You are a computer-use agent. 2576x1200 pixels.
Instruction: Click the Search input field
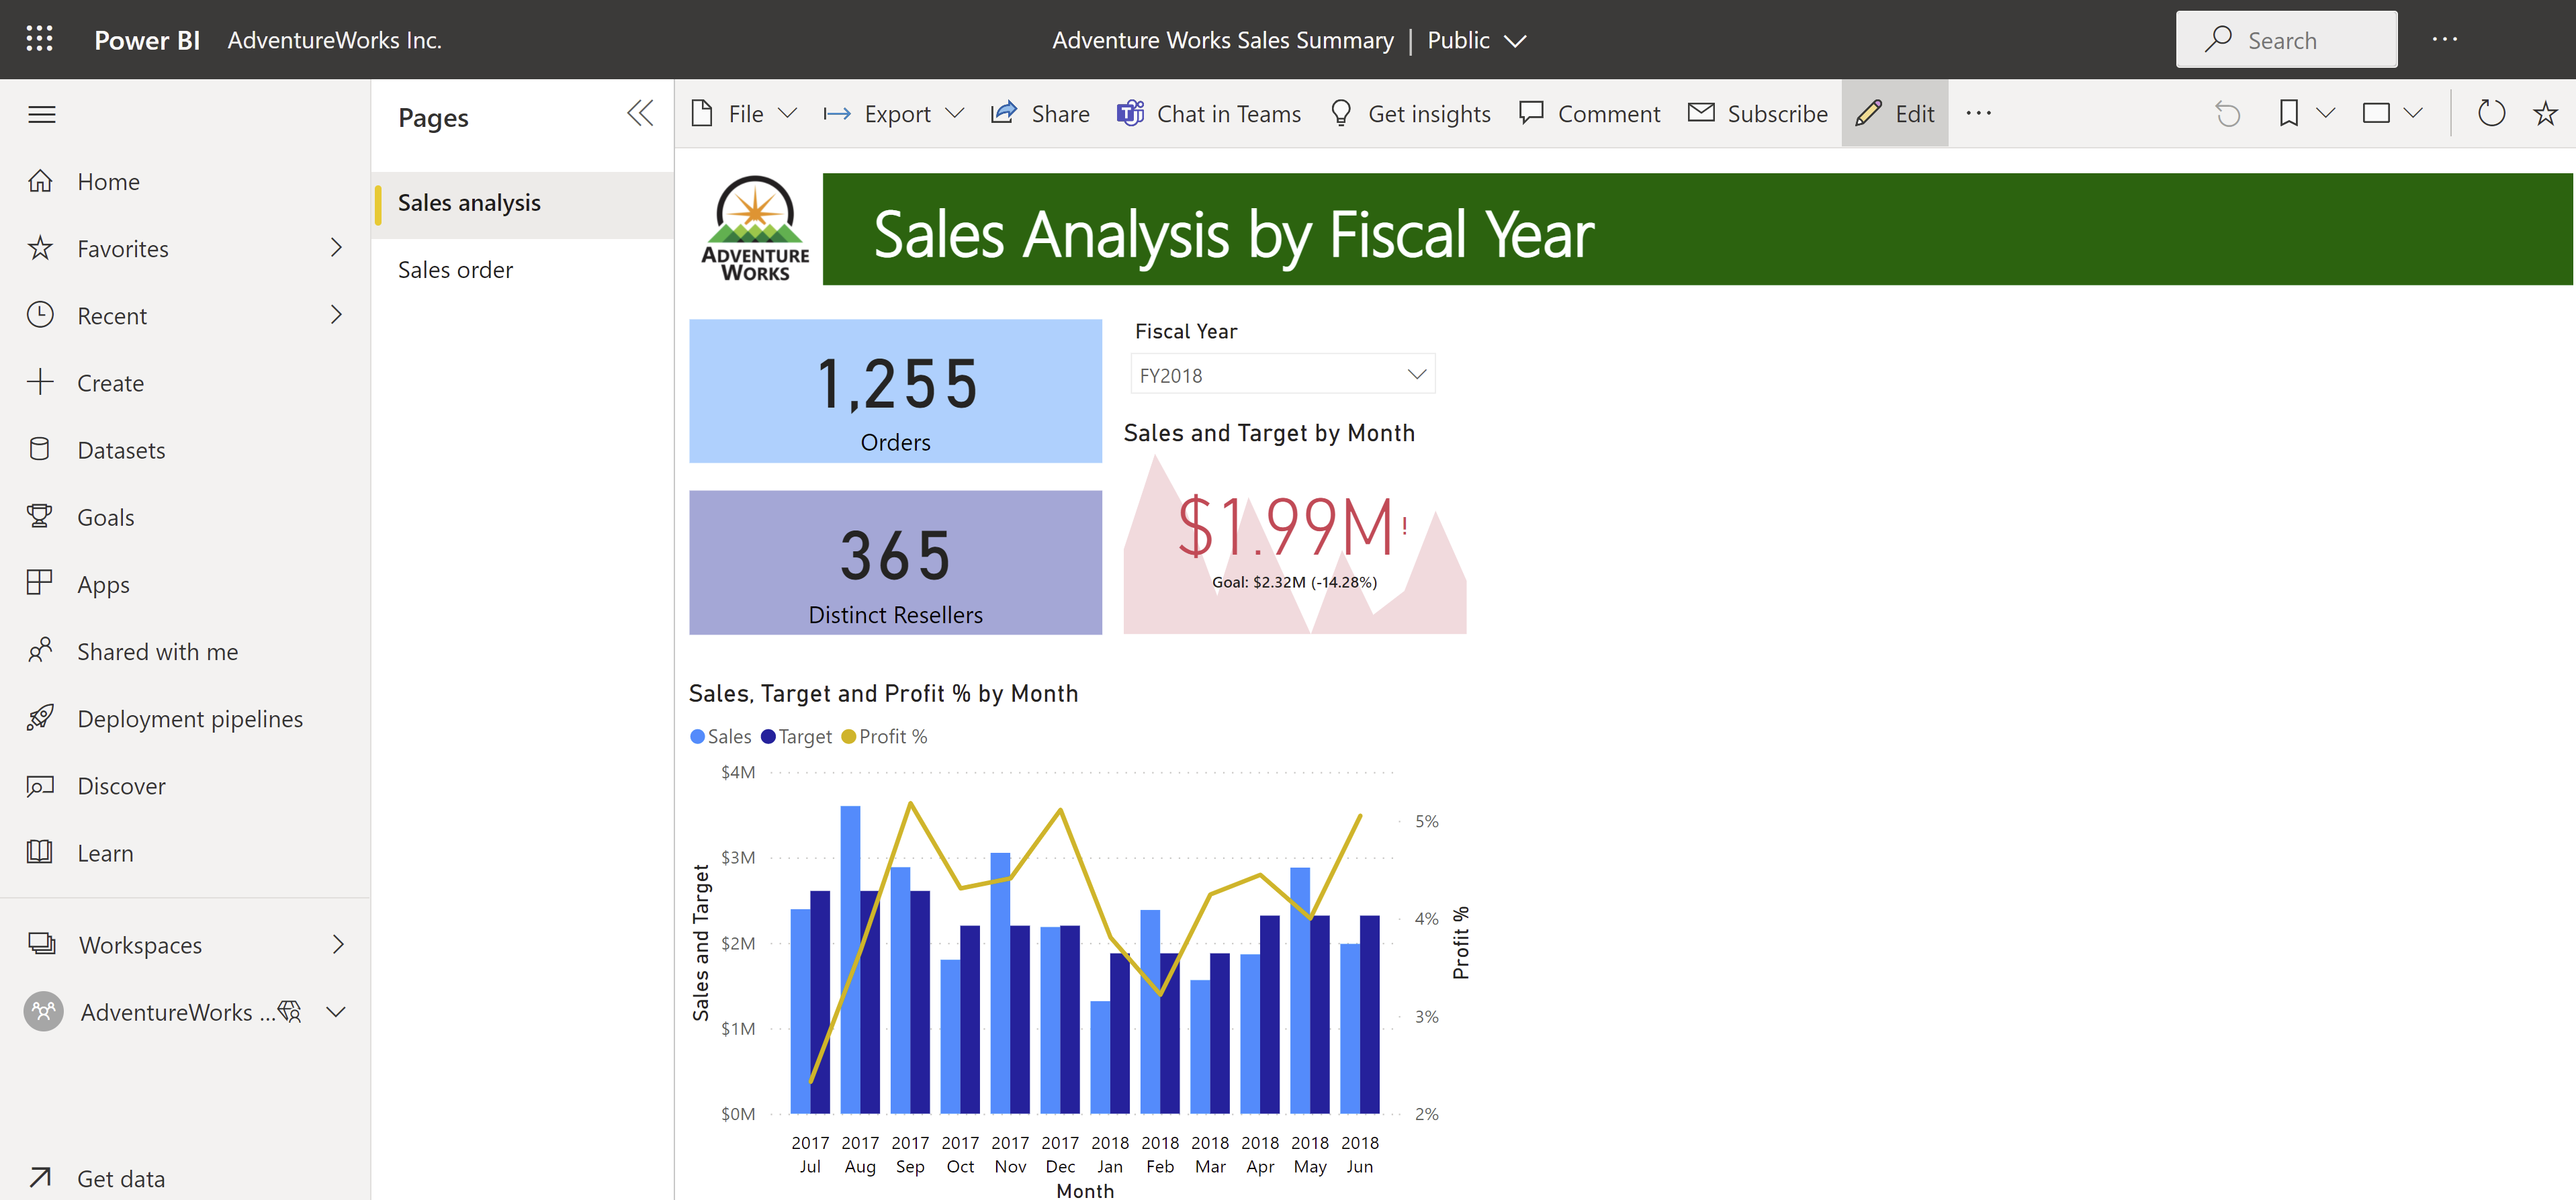point(2287,38)
